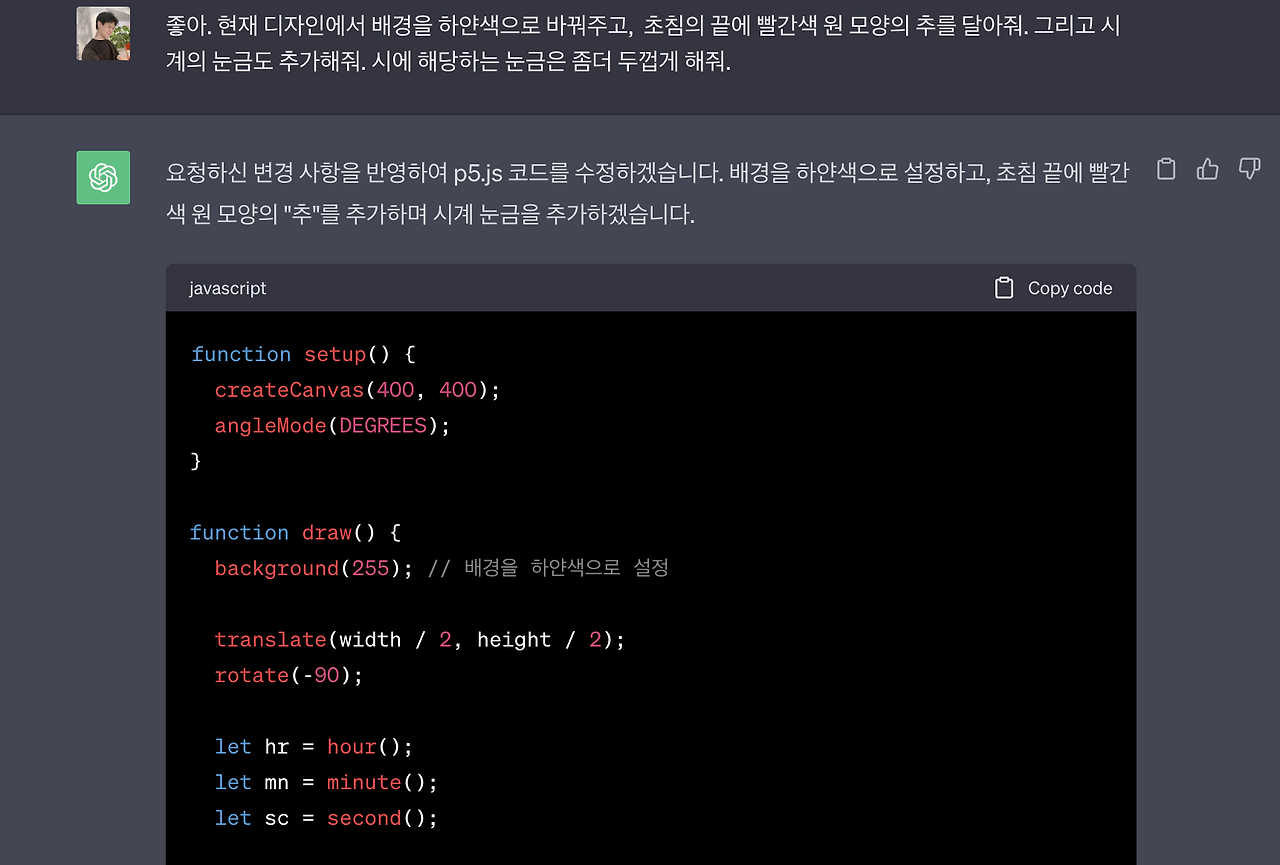Click the user profile avatar

point(103,33)
